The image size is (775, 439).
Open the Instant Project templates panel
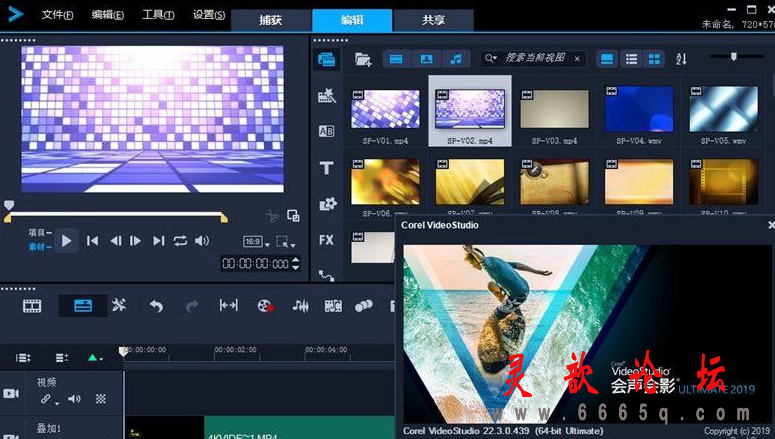pyautogui.click(x=327, y=95)
